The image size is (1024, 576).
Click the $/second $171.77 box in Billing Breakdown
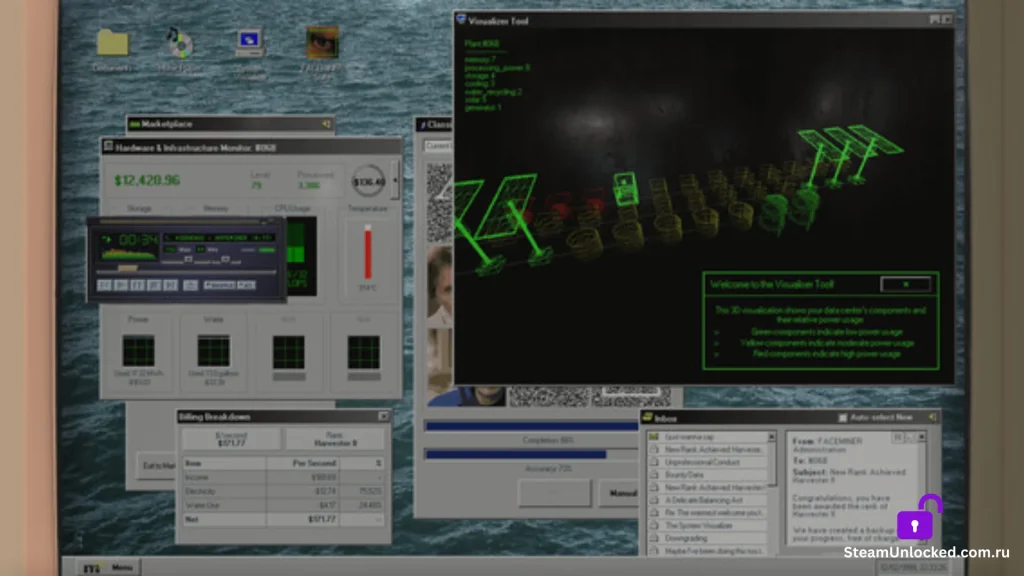[231, 439]
